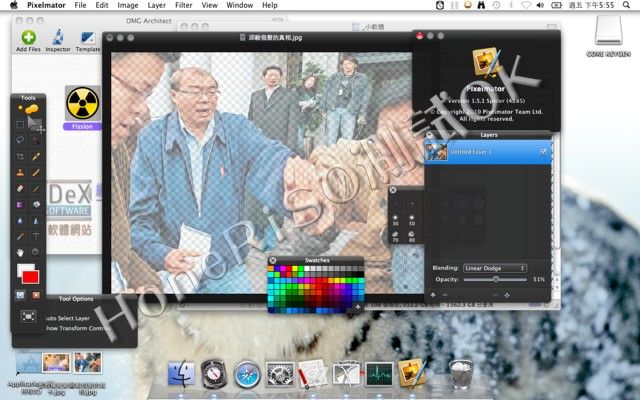Open Inspector in DMG Architect toolbar
Screen dimensions: 640x400
pyautogui.click(x=57, y=41)
